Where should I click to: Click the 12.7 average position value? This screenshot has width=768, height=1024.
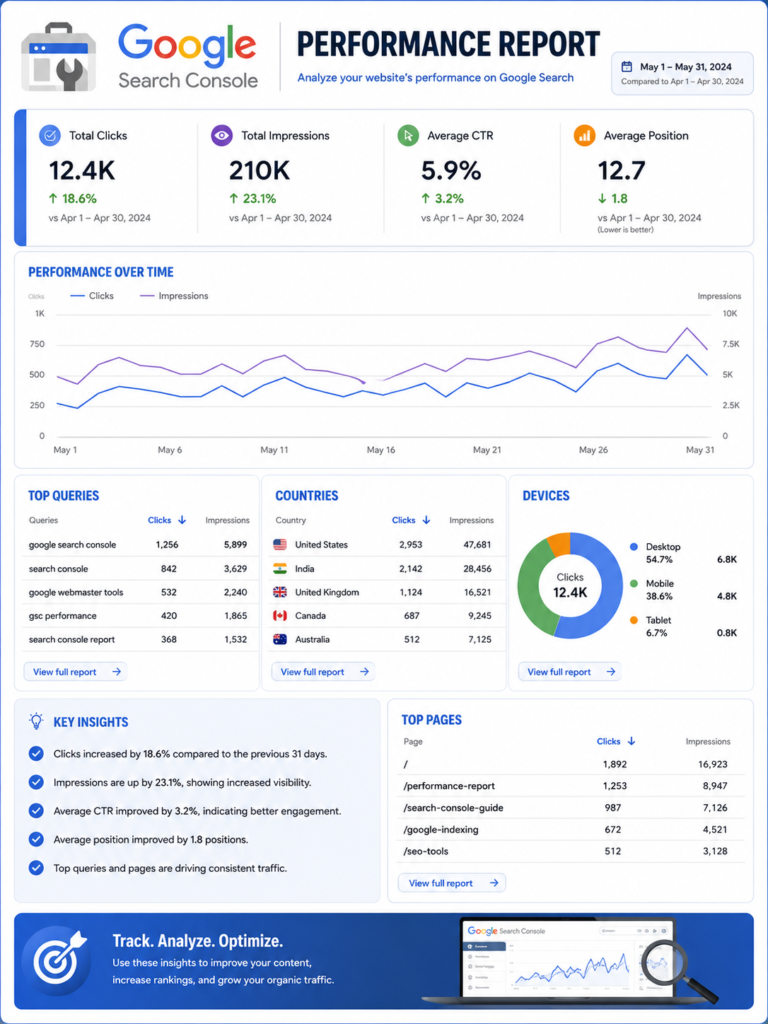(621, 170)
